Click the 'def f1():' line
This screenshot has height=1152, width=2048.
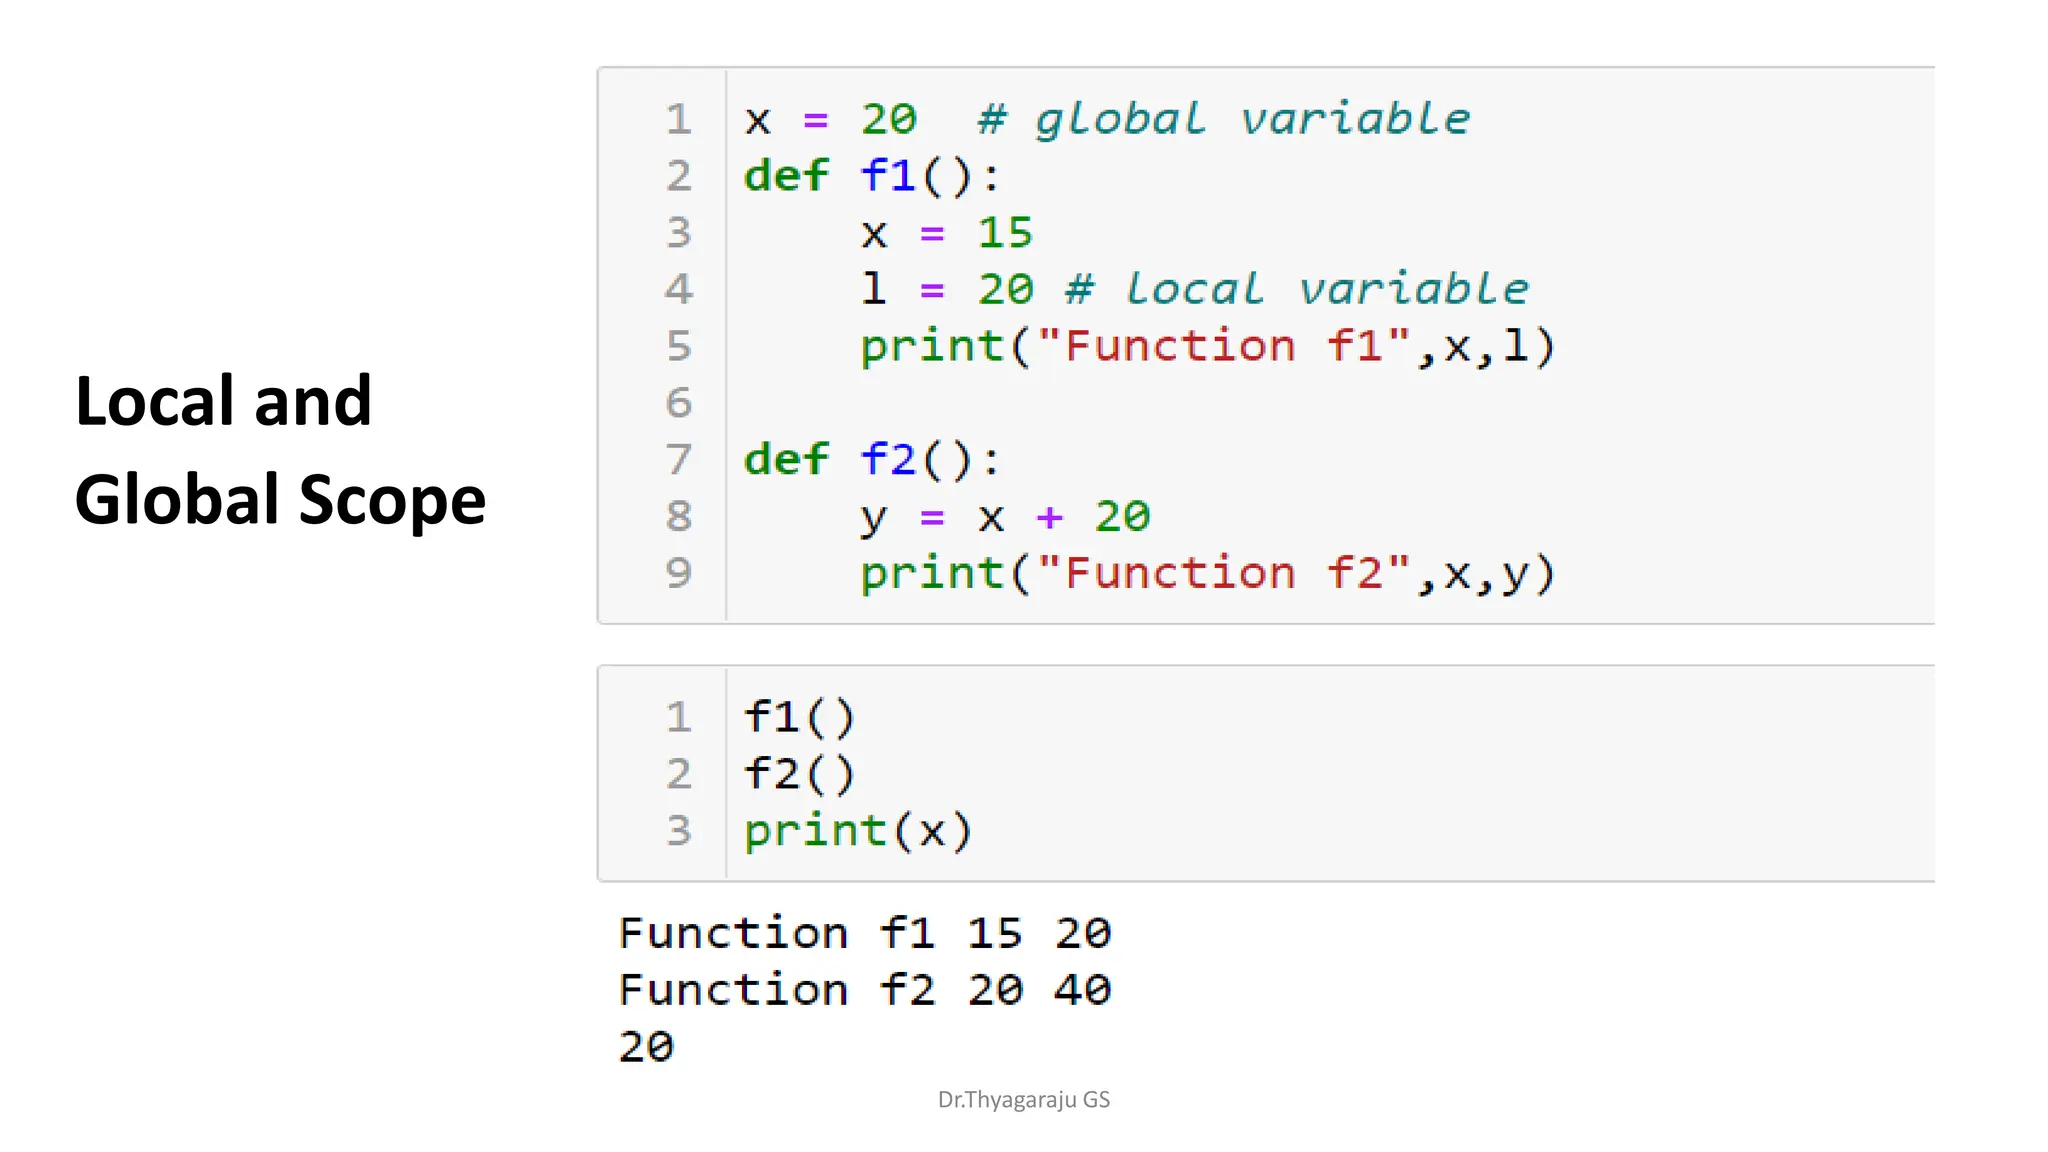tap(871, 176)
